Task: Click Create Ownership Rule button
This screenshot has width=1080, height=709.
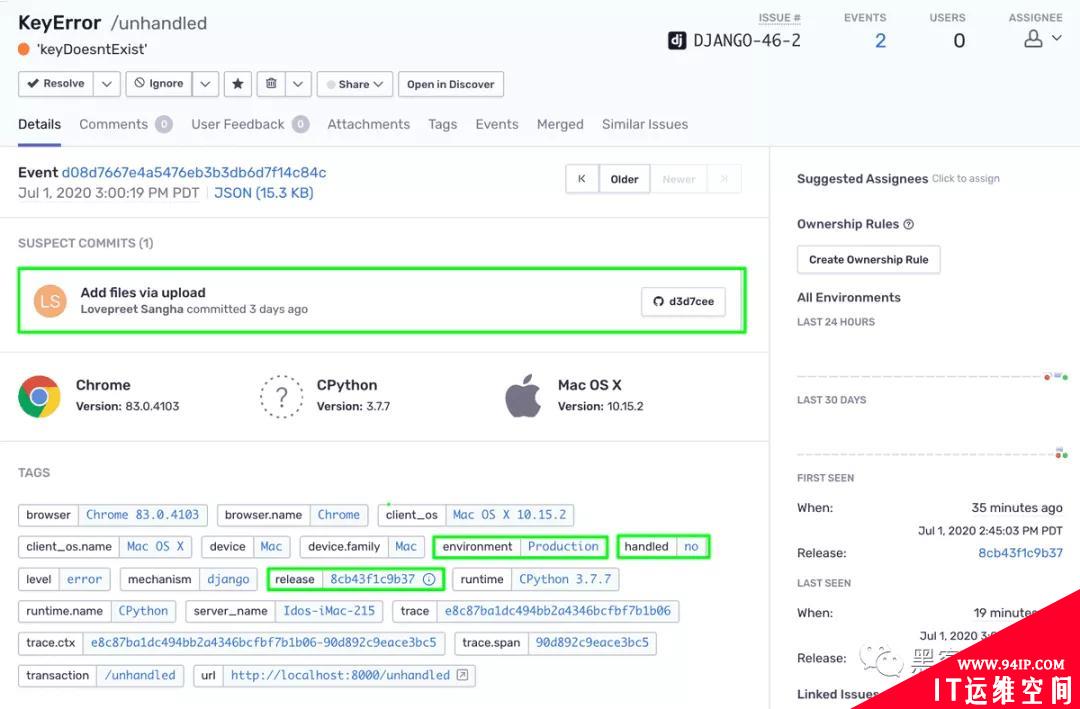Action: tap(869, 260)
